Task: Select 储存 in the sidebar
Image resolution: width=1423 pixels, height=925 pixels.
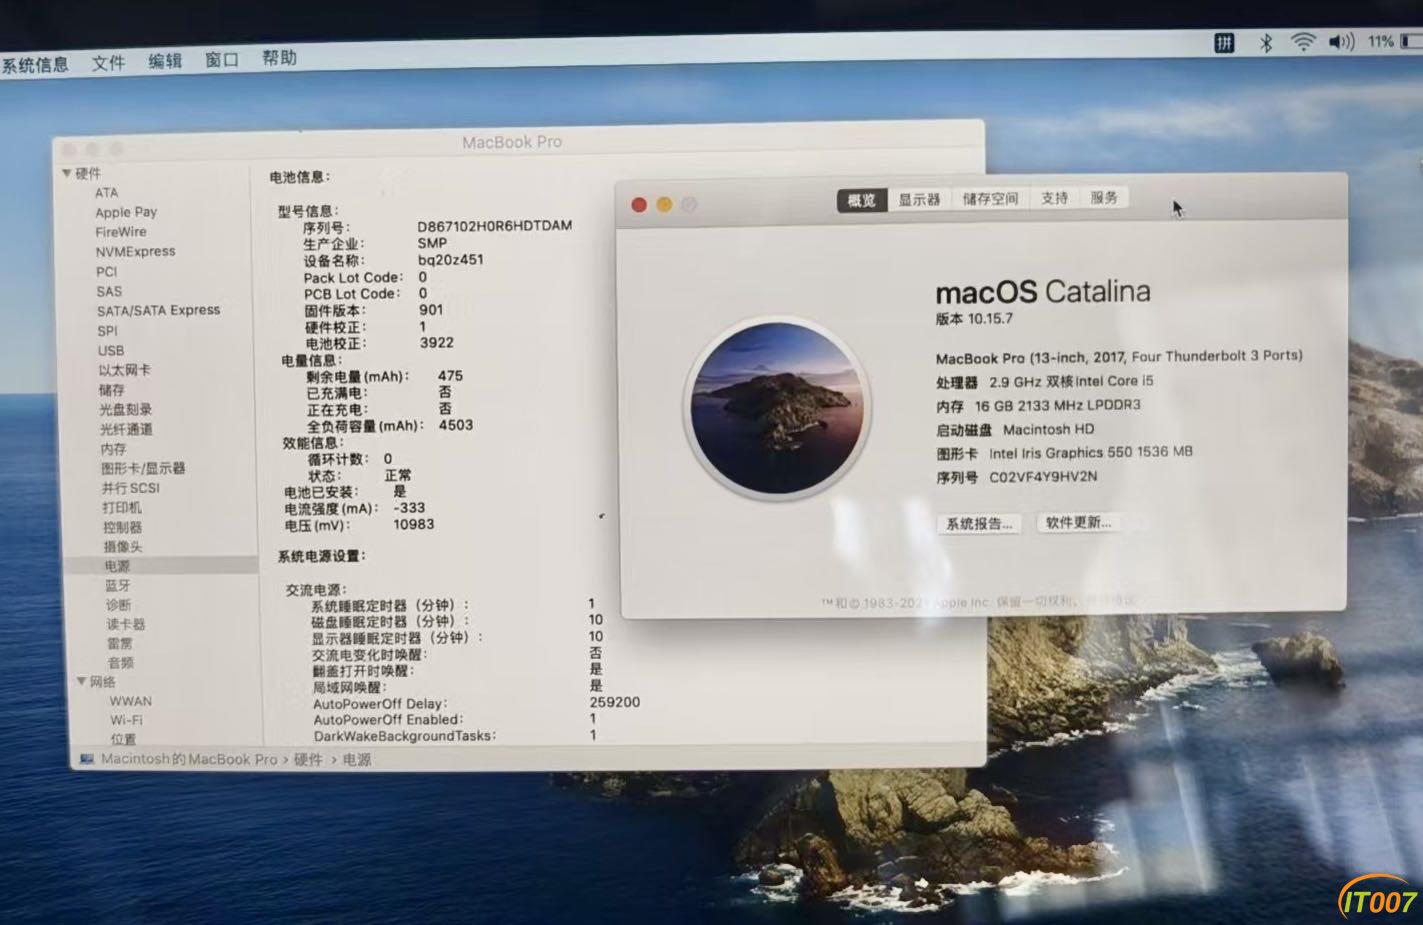Action: (112, 390)
